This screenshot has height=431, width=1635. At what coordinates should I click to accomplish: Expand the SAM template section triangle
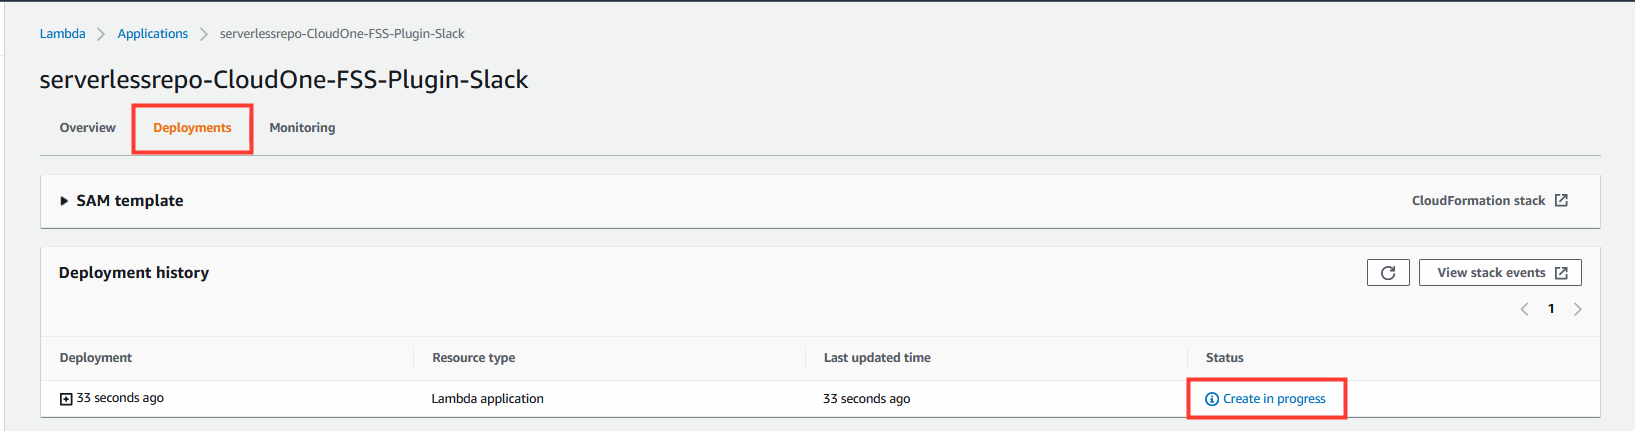pos(64,201)
